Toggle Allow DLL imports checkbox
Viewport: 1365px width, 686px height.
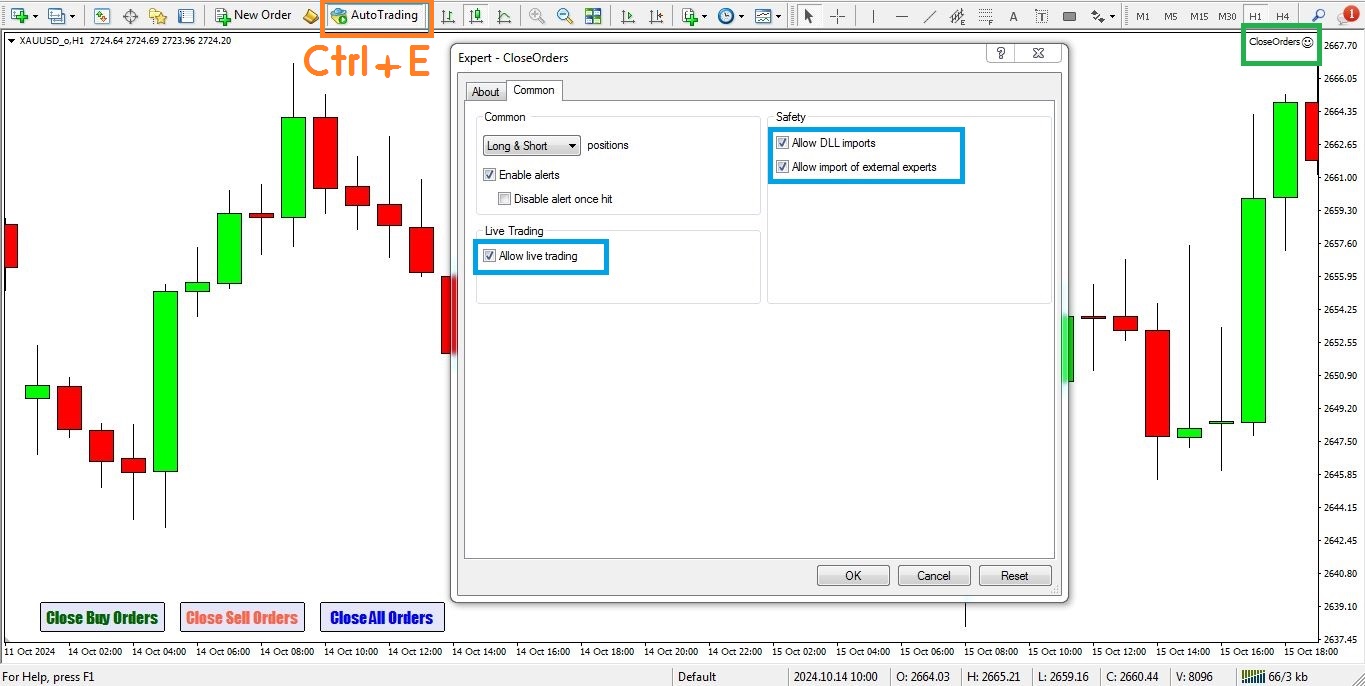click(x=782, y=143)
